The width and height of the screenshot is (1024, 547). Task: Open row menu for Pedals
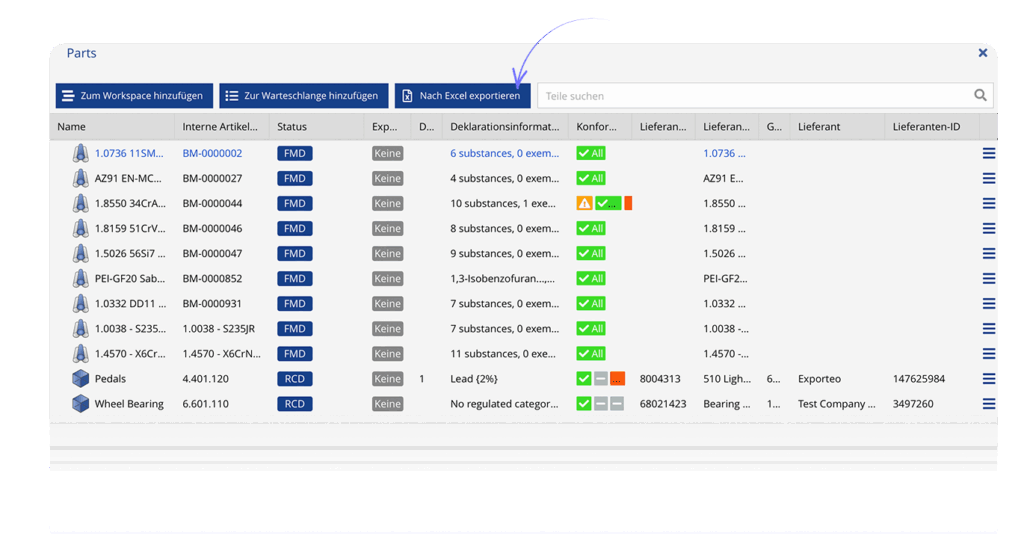click(989, 379)
